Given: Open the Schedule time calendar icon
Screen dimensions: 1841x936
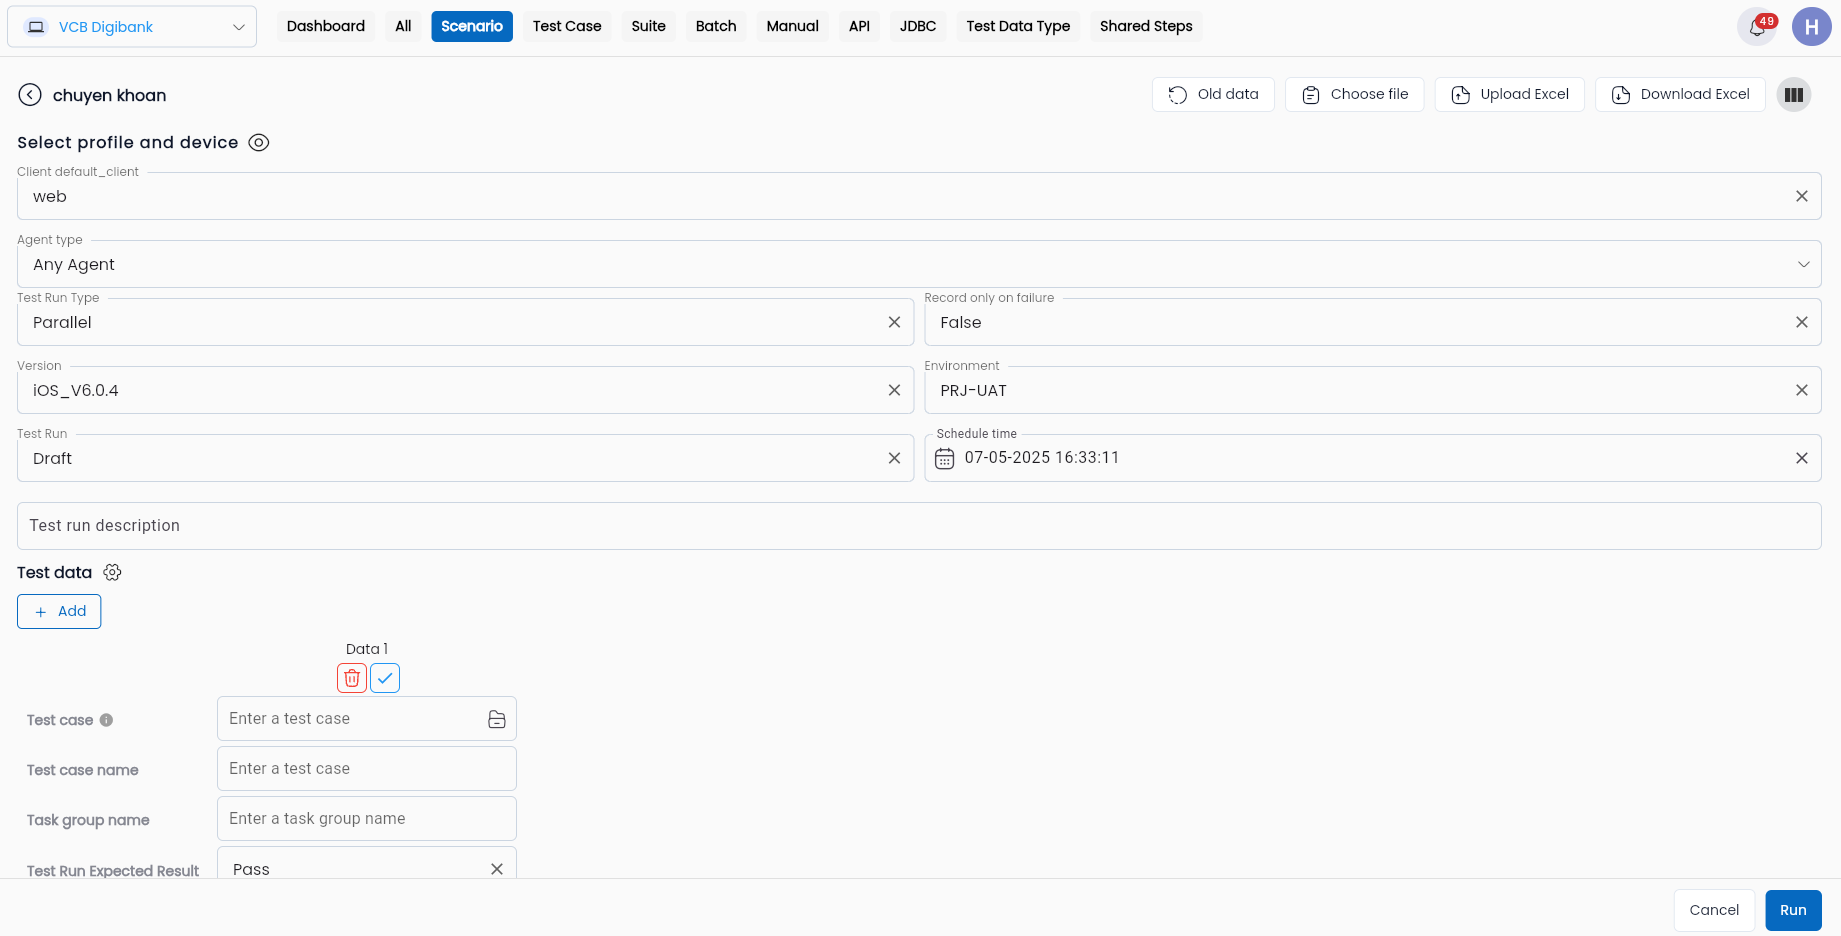Looking at the screenshot, I should (x=944, y=458).
